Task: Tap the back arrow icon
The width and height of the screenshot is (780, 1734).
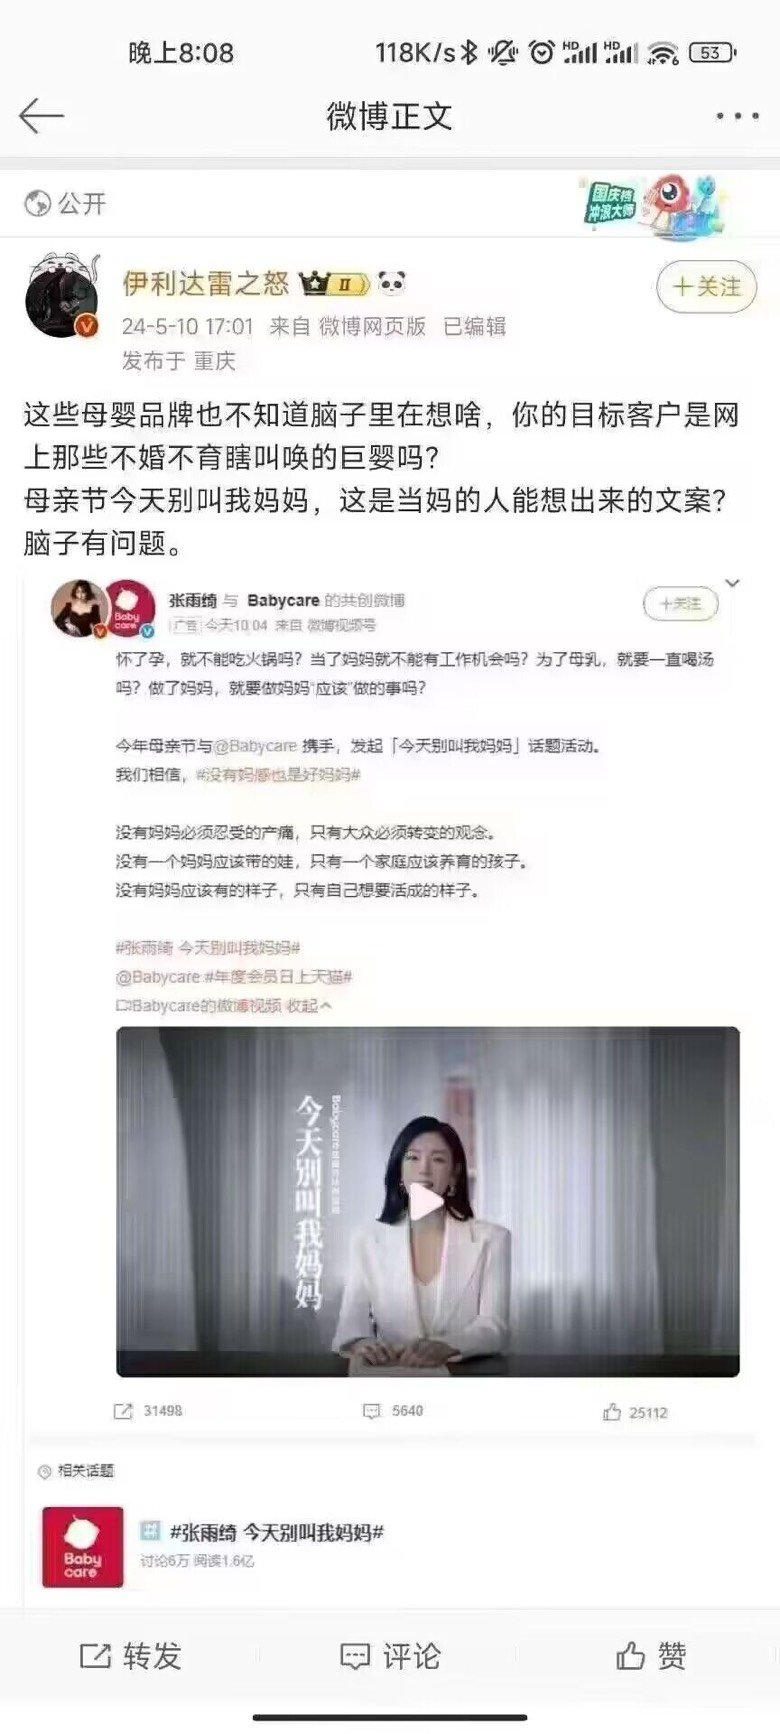Action: [x=41, y=116]
